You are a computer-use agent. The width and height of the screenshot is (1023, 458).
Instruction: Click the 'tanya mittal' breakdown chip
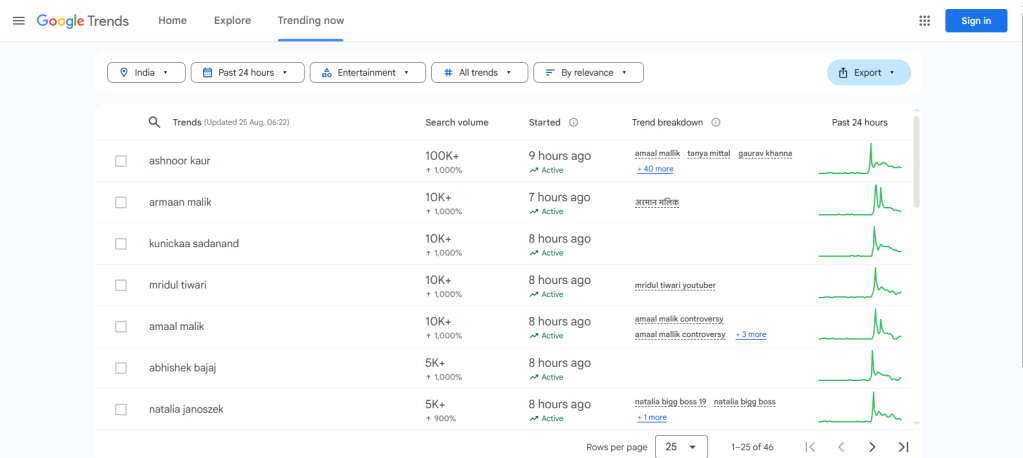709,154
